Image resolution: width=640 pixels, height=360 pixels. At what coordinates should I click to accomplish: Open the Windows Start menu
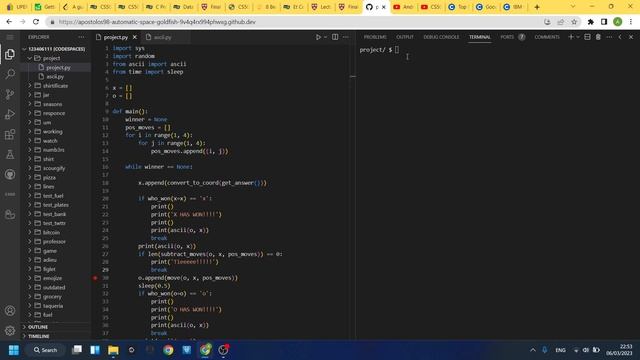[13, 350]
